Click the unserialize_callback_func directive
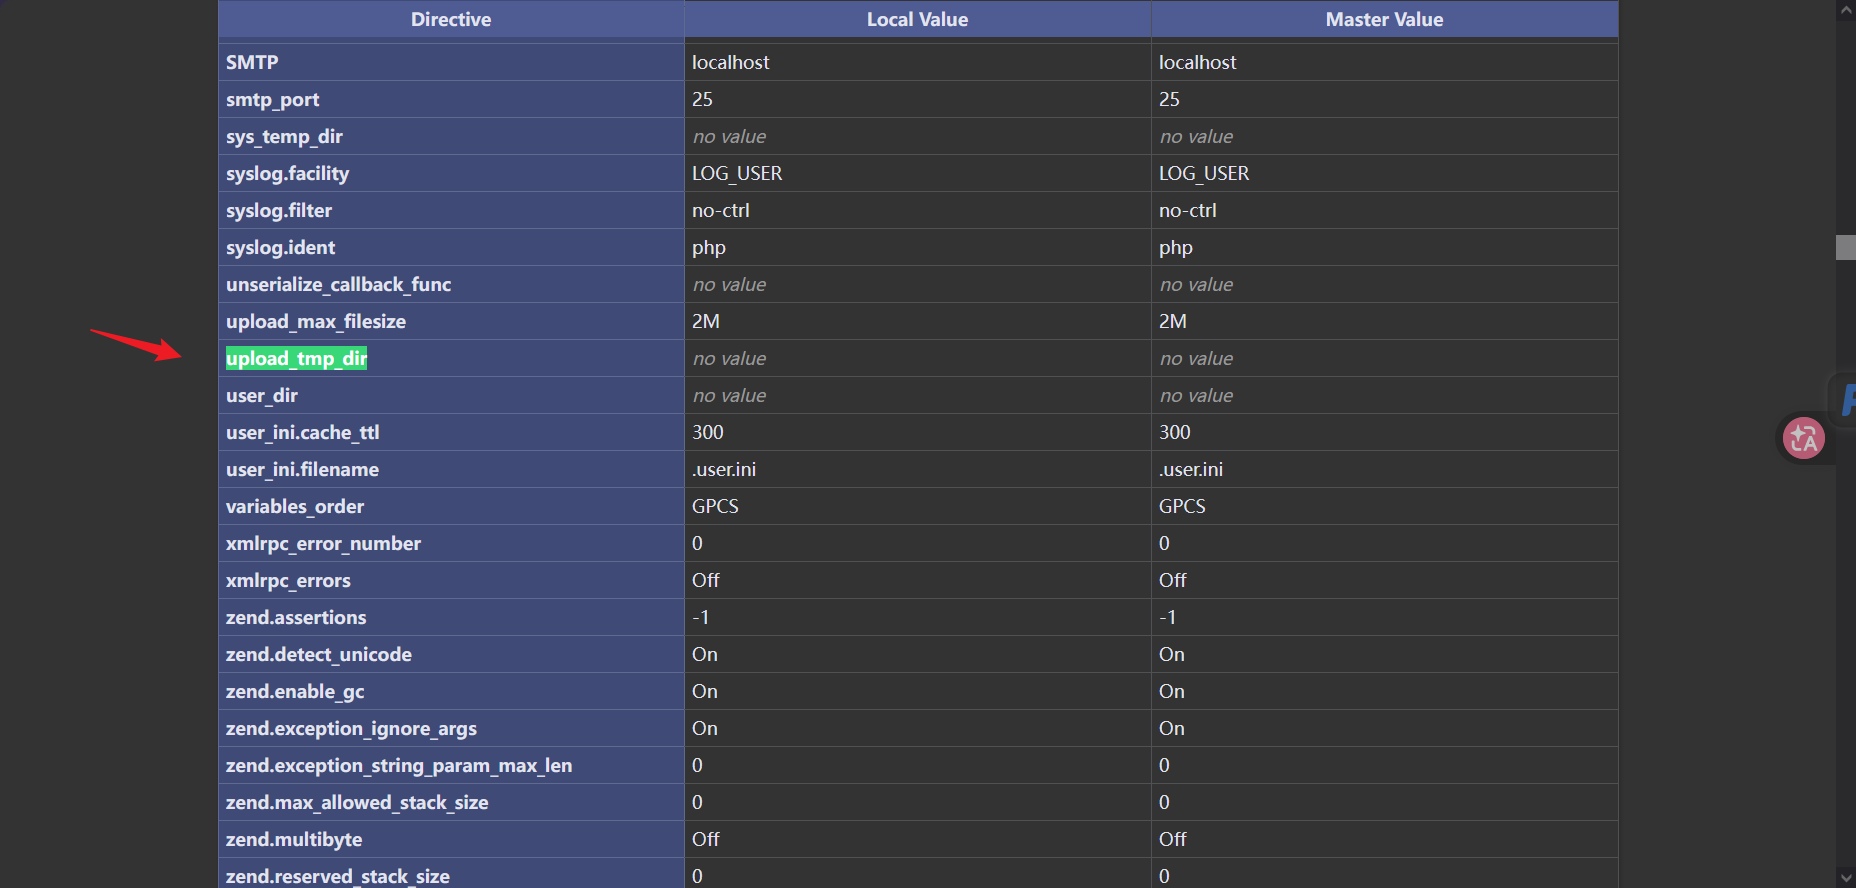 (x=338, y=284)
